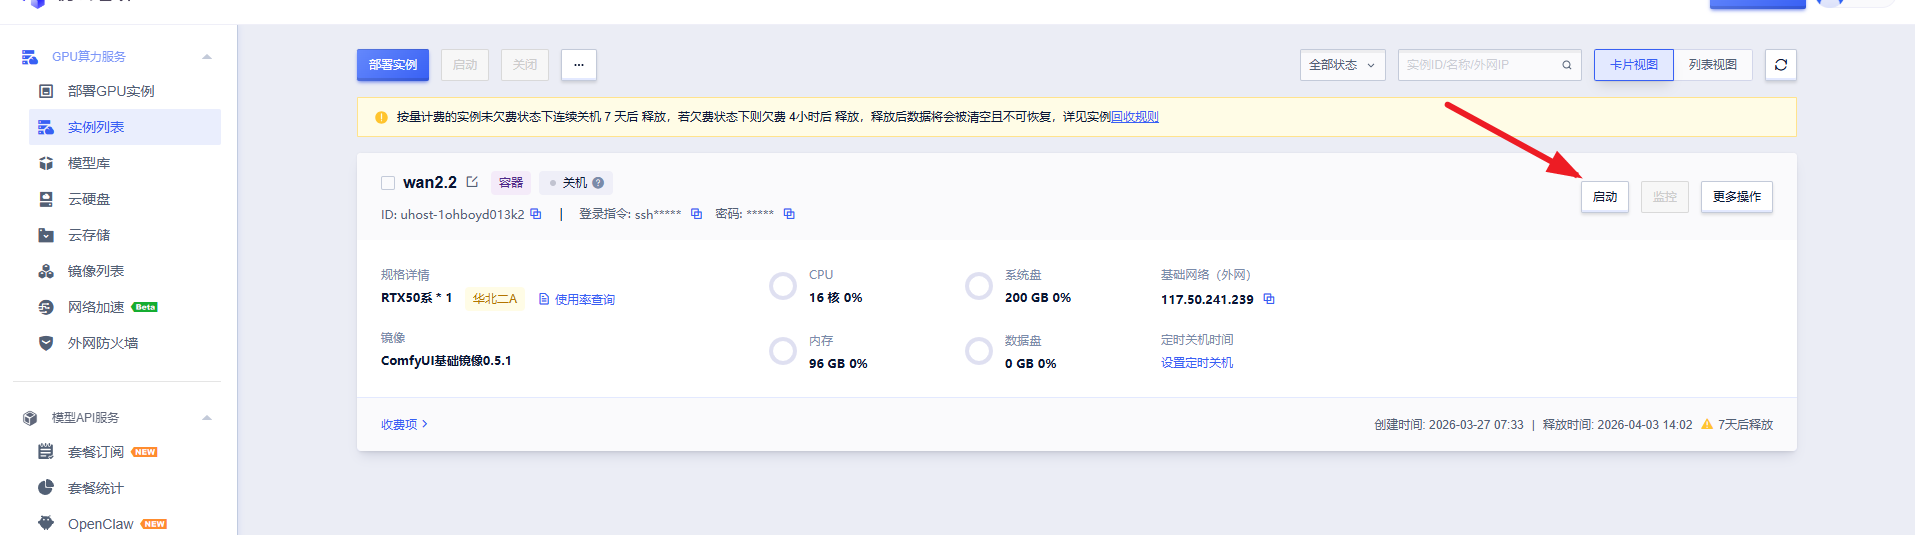This screenshot has width=1915, height=535.
Task: Collapse the GPU算力服务 sidebar section
Action: [207, 57]
